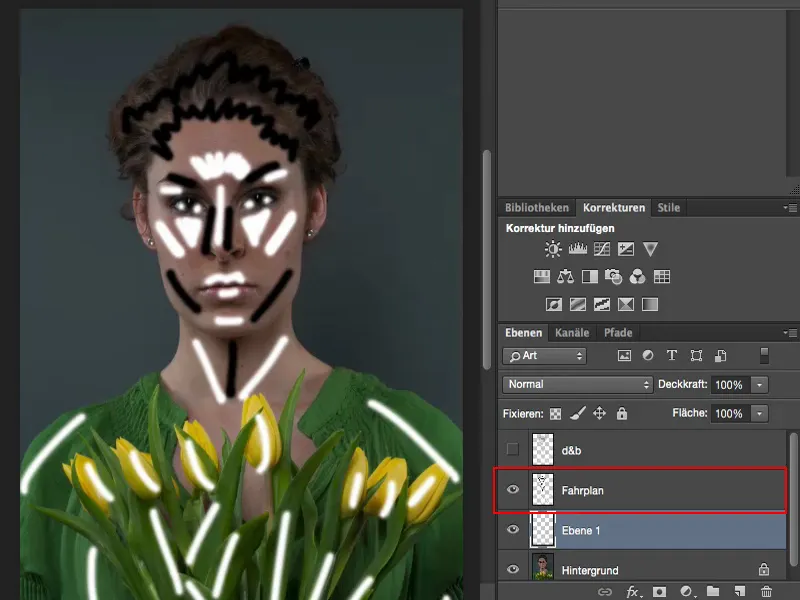Add an Invert adjustment layer
800x600 pixels.
554,305
